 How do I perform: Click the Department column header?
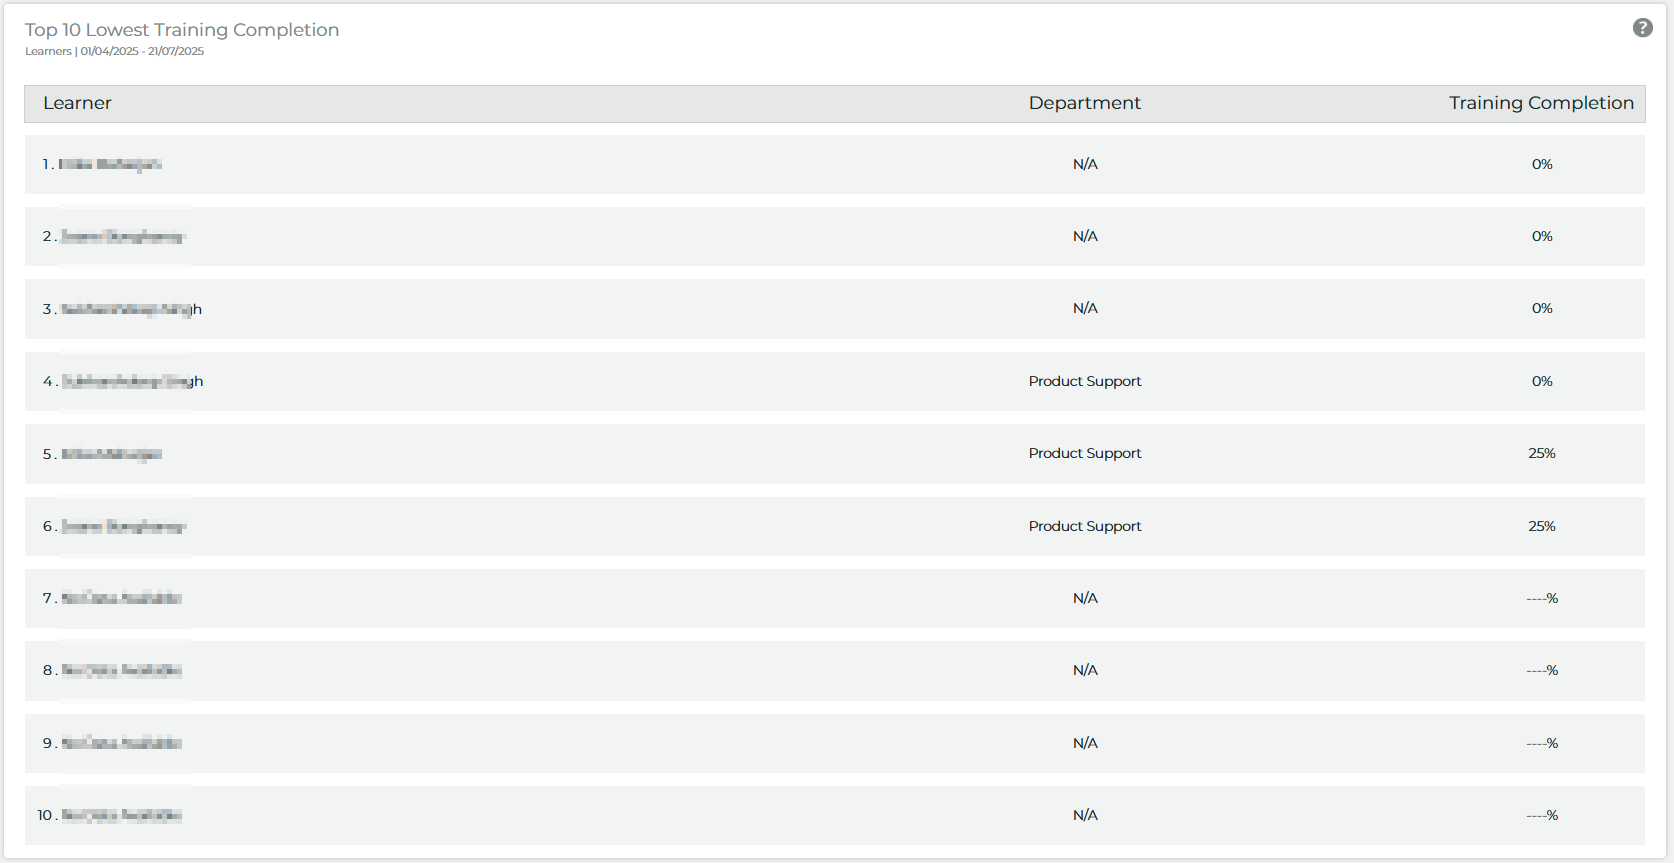tap(1084, 103)
